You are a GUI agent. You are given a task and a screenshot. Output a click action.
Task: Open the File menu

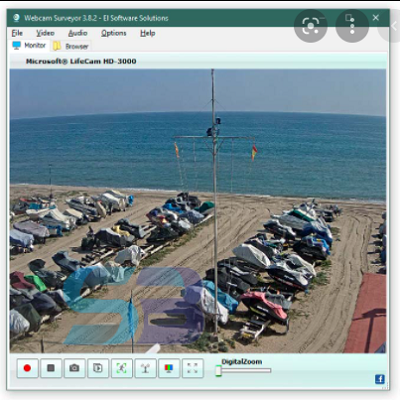click(17, 33)
